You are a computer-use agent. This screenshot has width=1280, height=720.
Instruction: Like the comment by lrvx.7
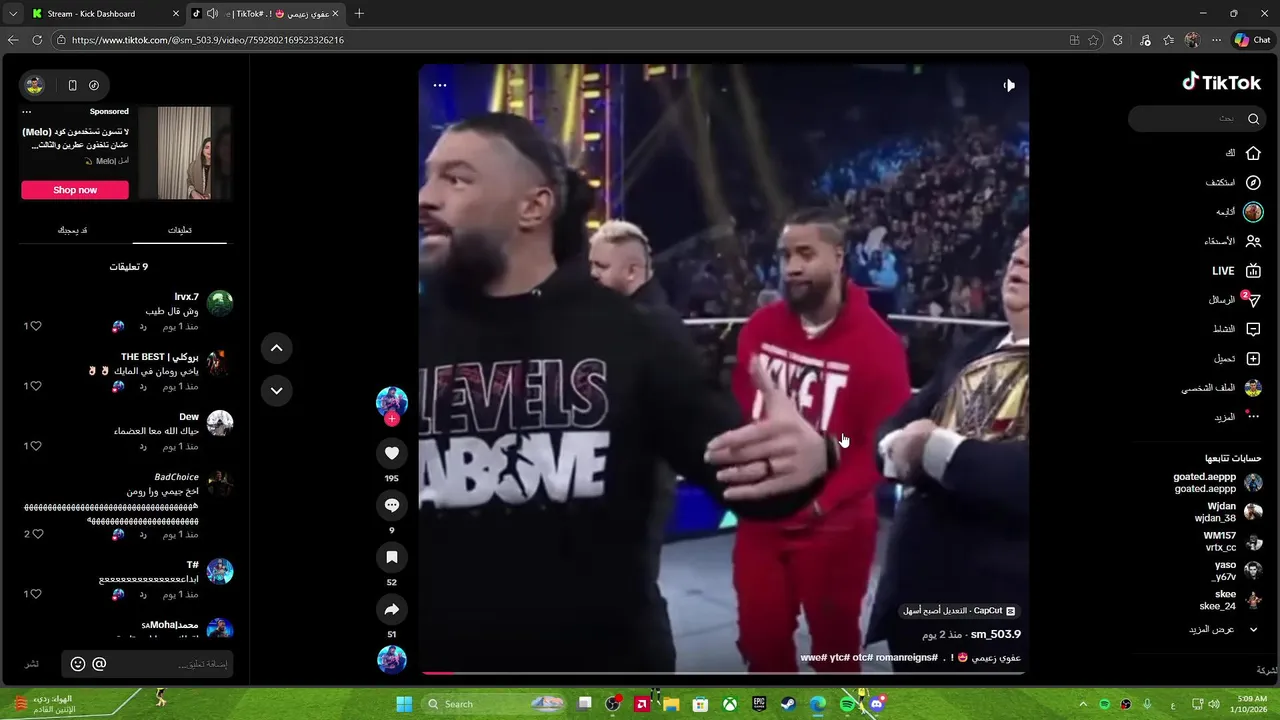coord(34,326)
